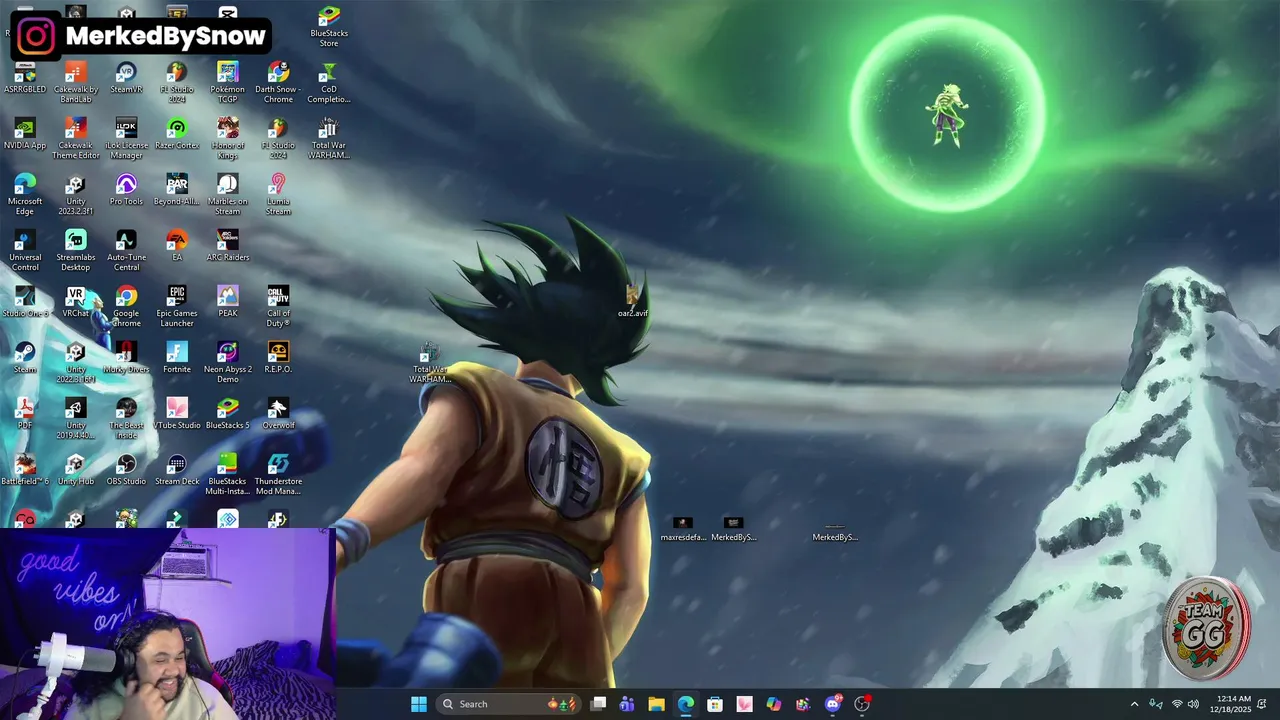Viewport: 1280px width, 720px height.
Task: Launch VRChat from the desktop
Action: tap(76, 303)
